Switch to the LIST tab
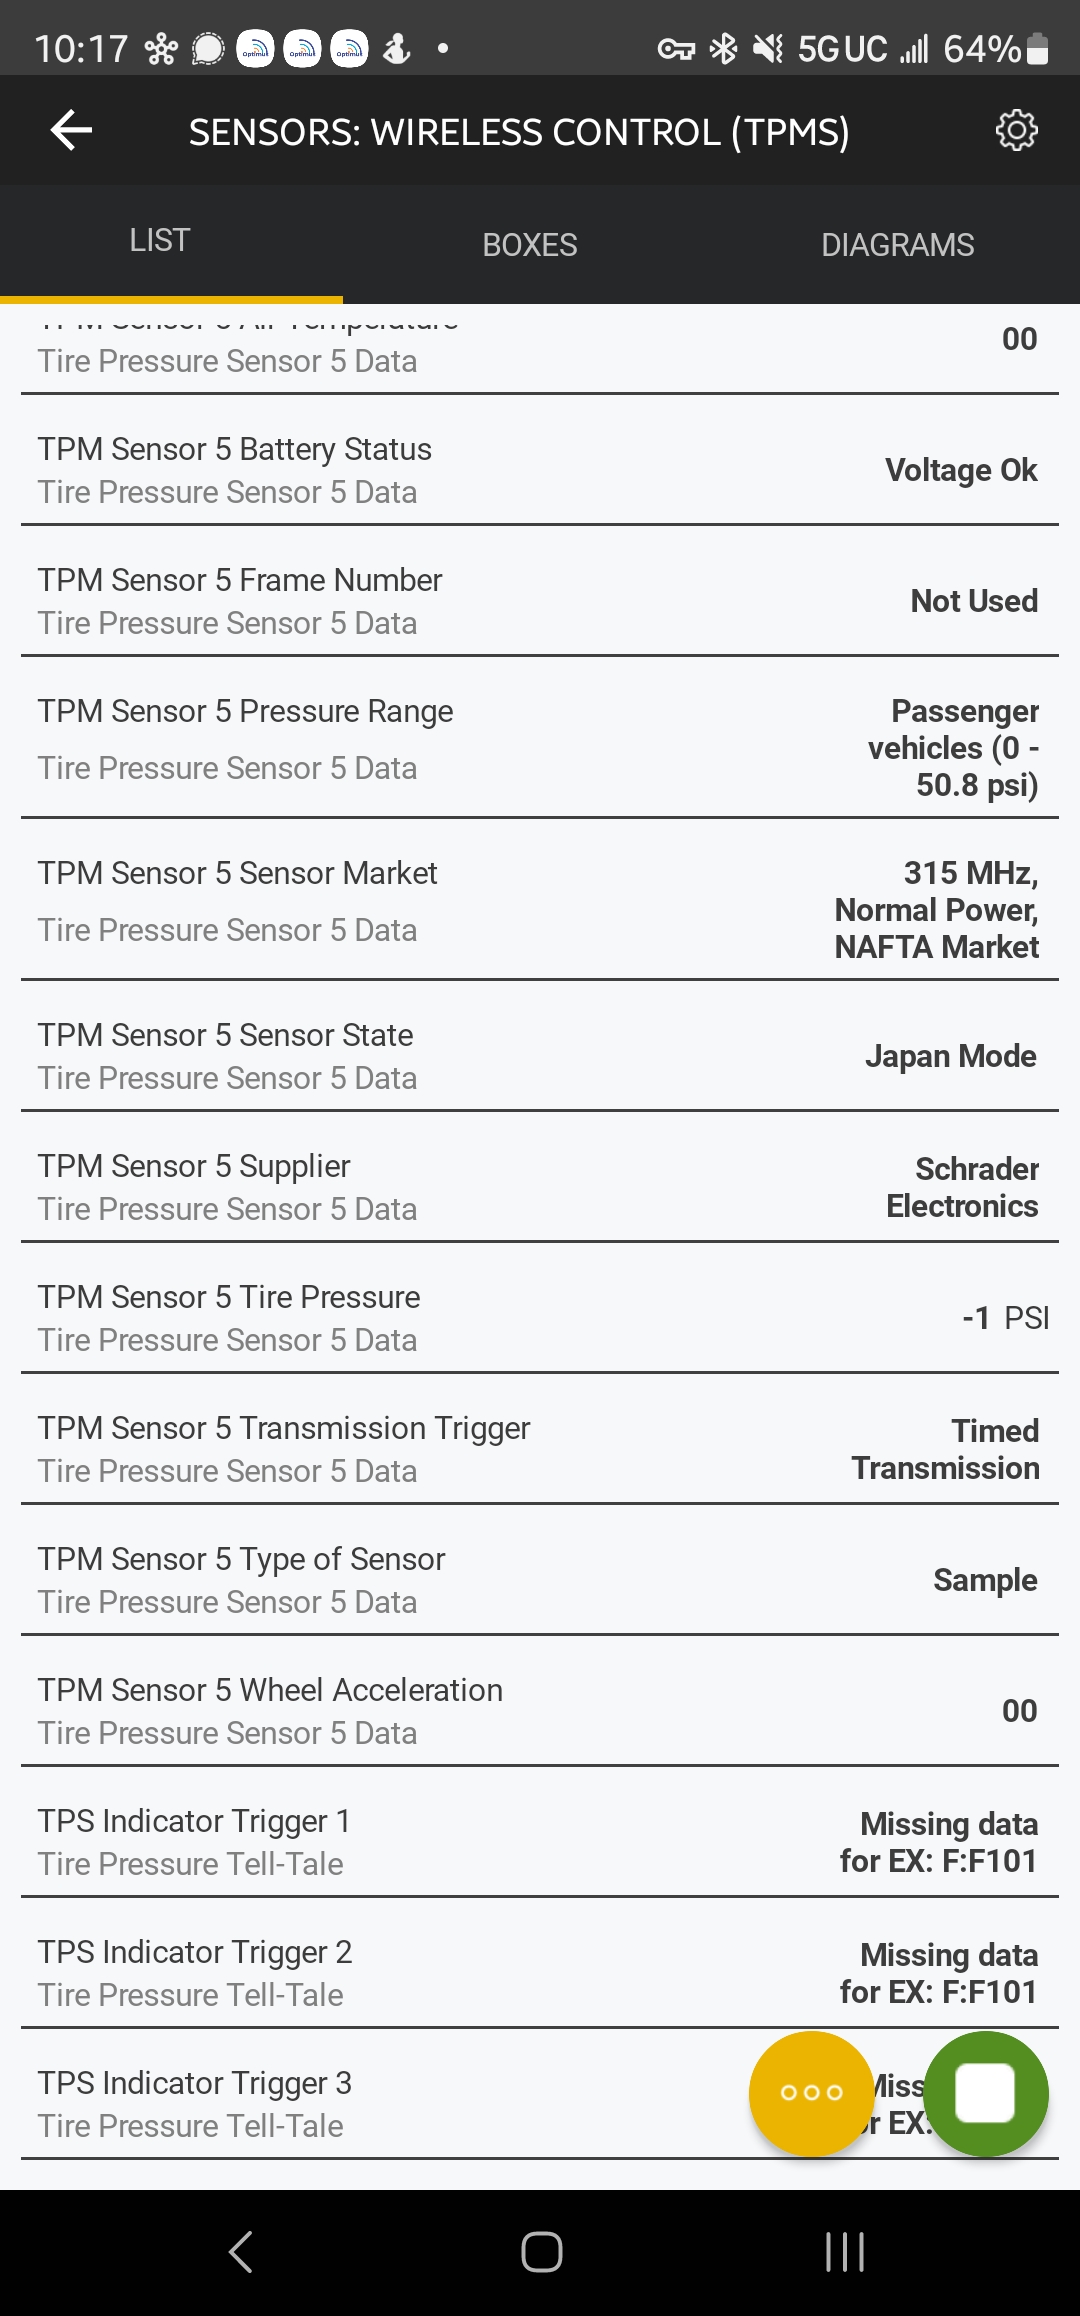 160,241
